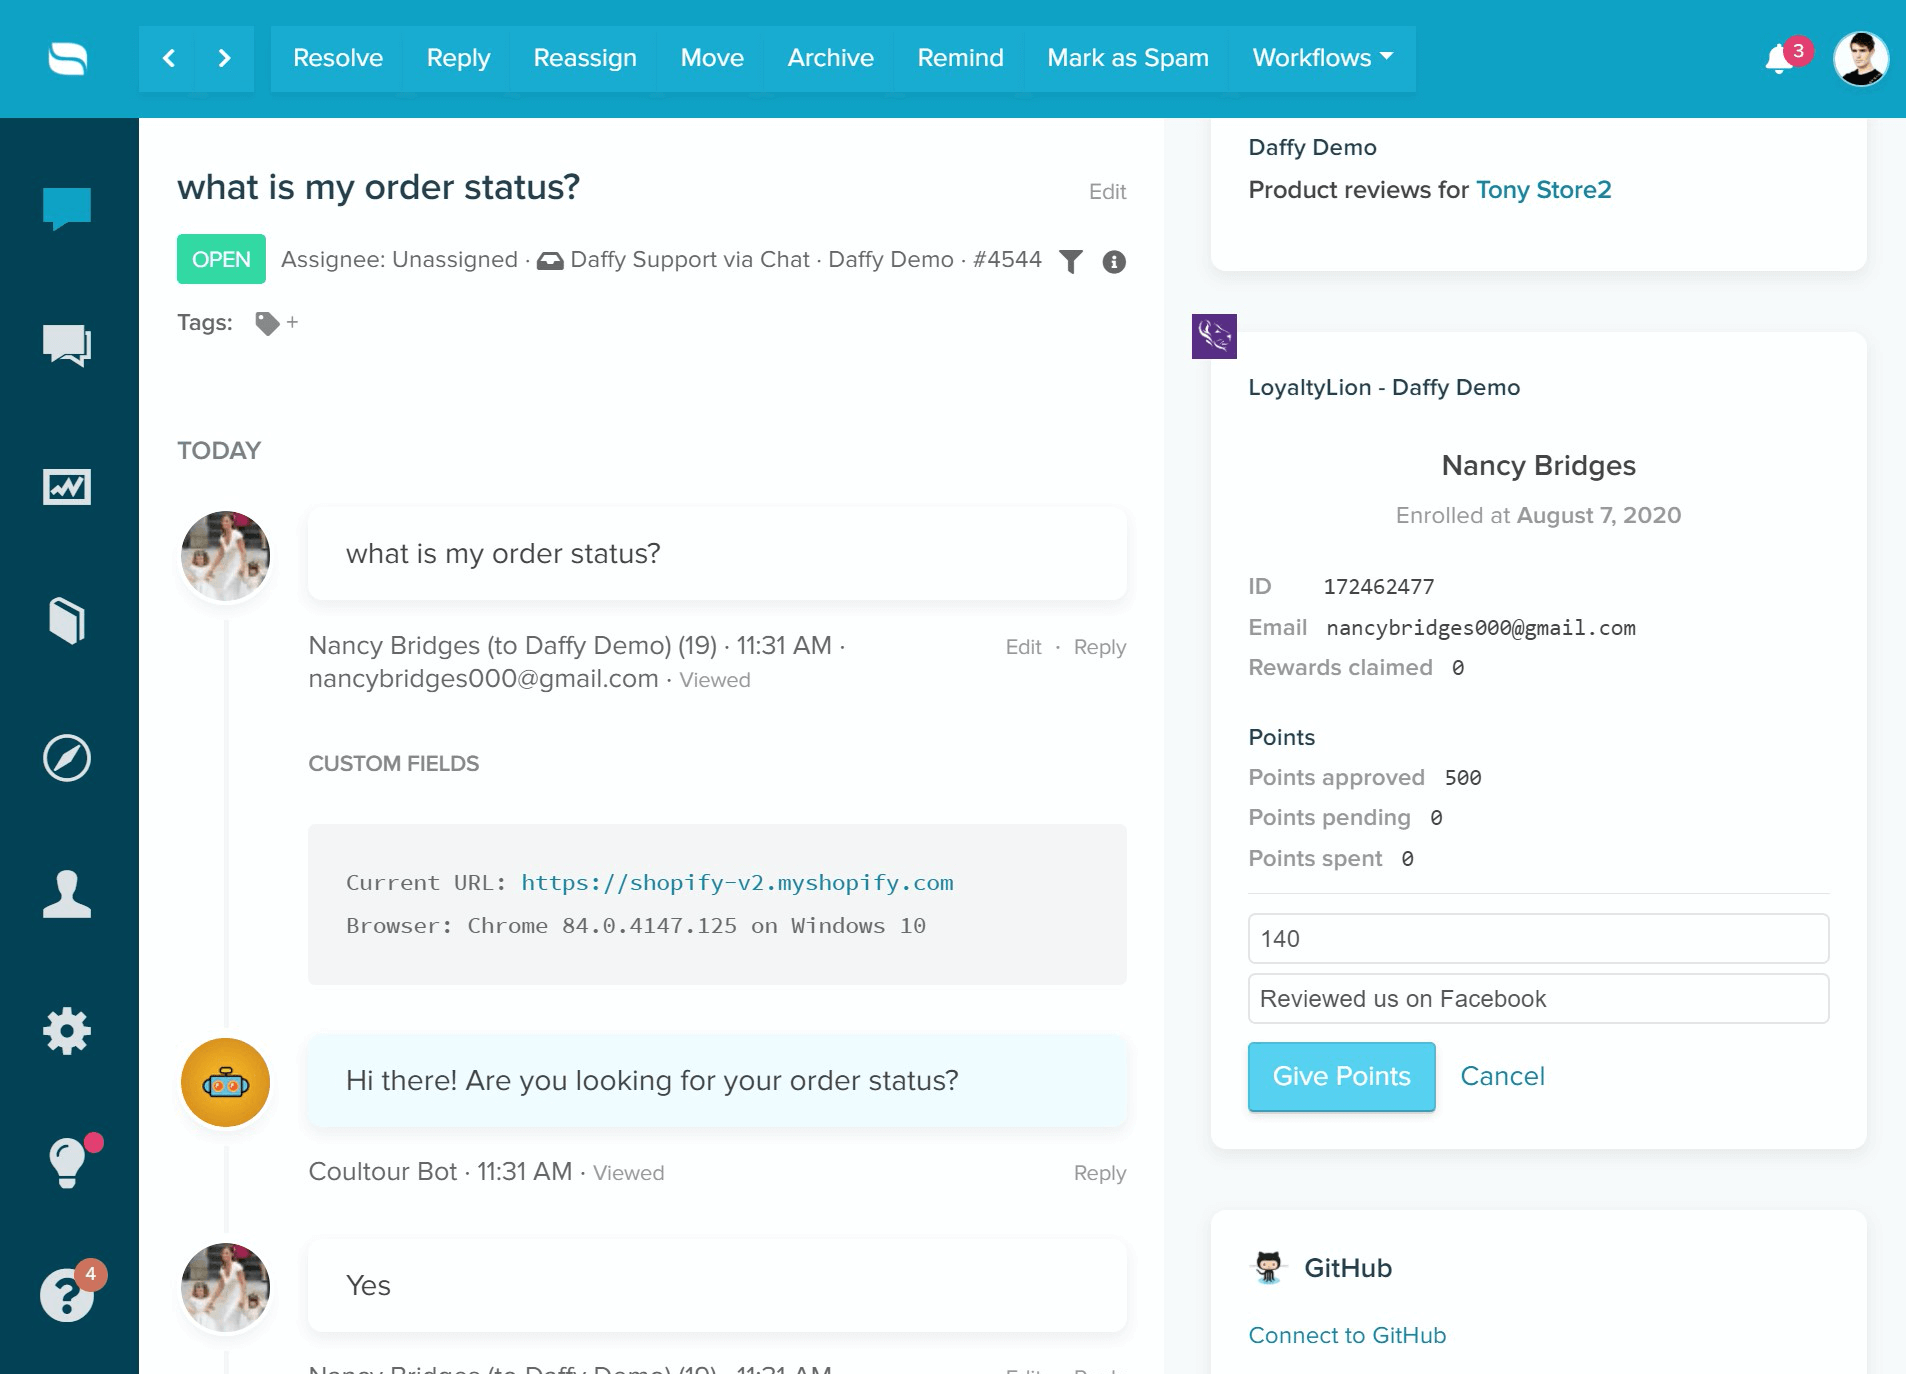Click Archive in the toolbar
This screenshot has width=1906, height=1374.
click(x=830, y=58)
